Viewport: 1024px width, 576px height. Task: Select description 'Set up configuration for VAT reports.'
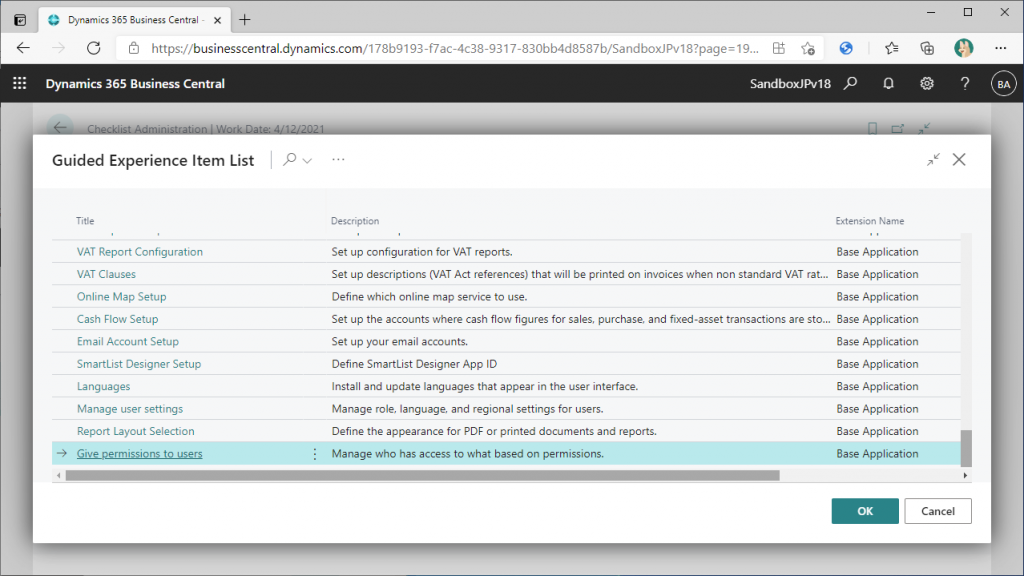(x=422, y=251)
